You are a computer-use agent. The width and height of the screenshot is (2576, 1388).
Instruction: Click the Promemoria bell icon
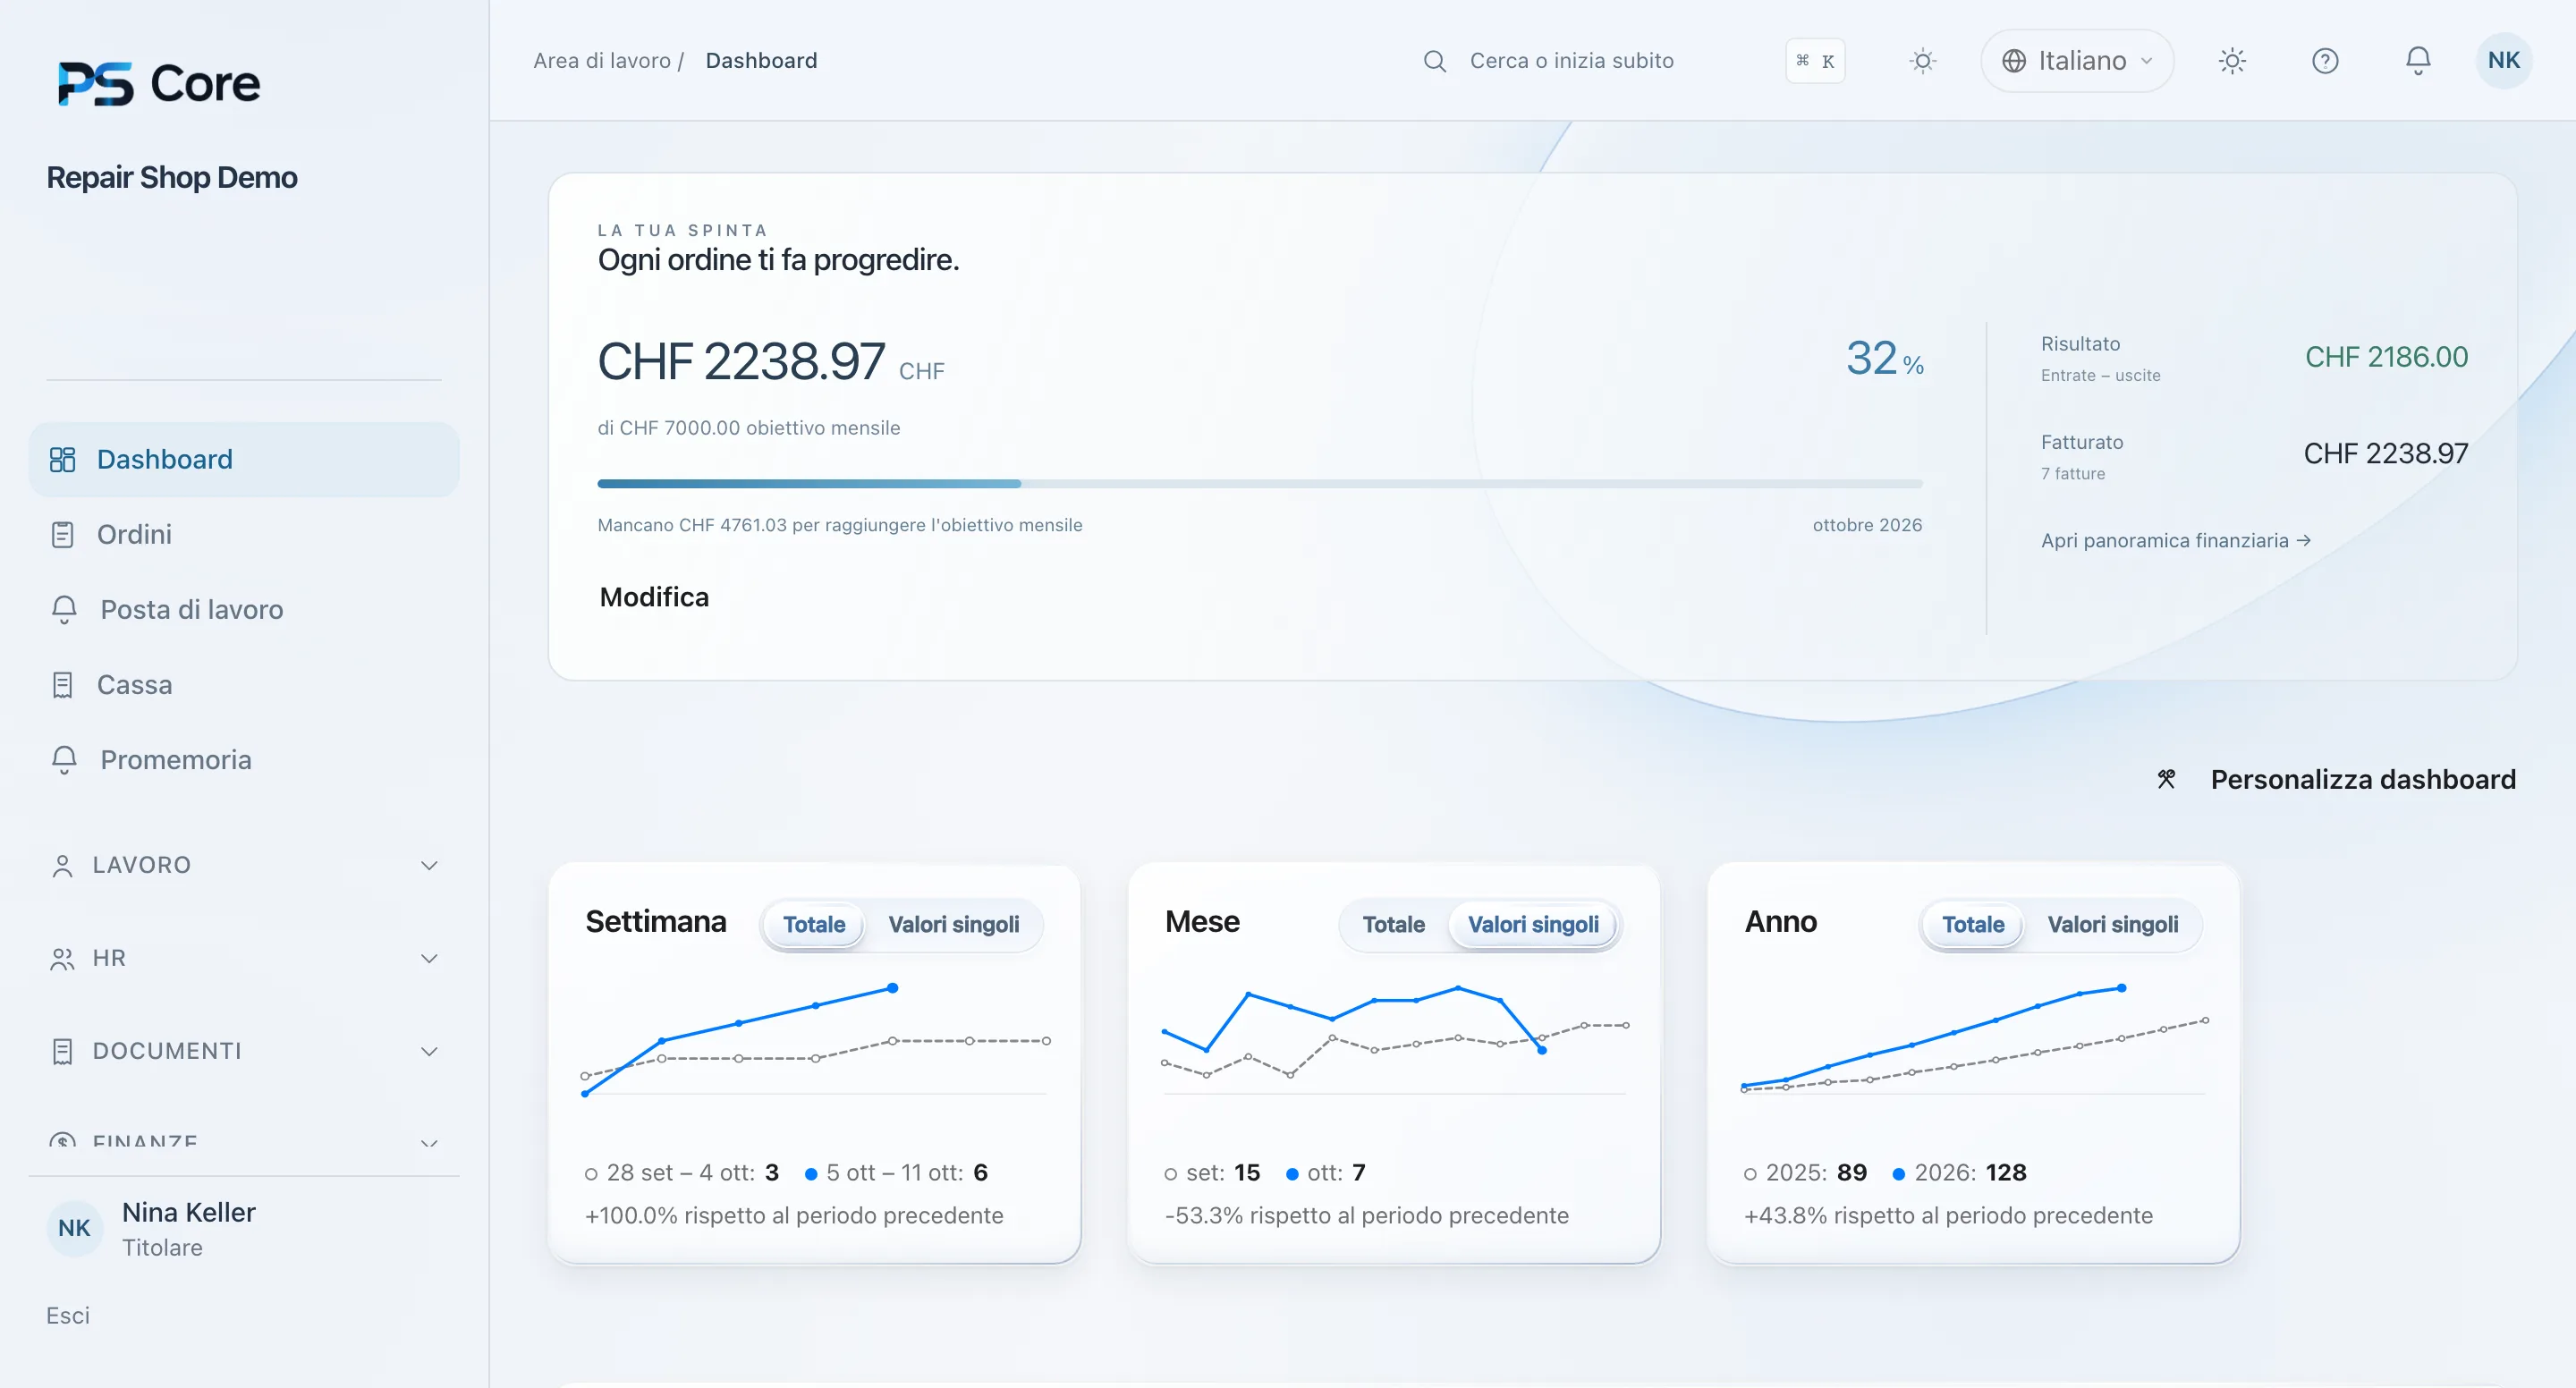[64, 760]
